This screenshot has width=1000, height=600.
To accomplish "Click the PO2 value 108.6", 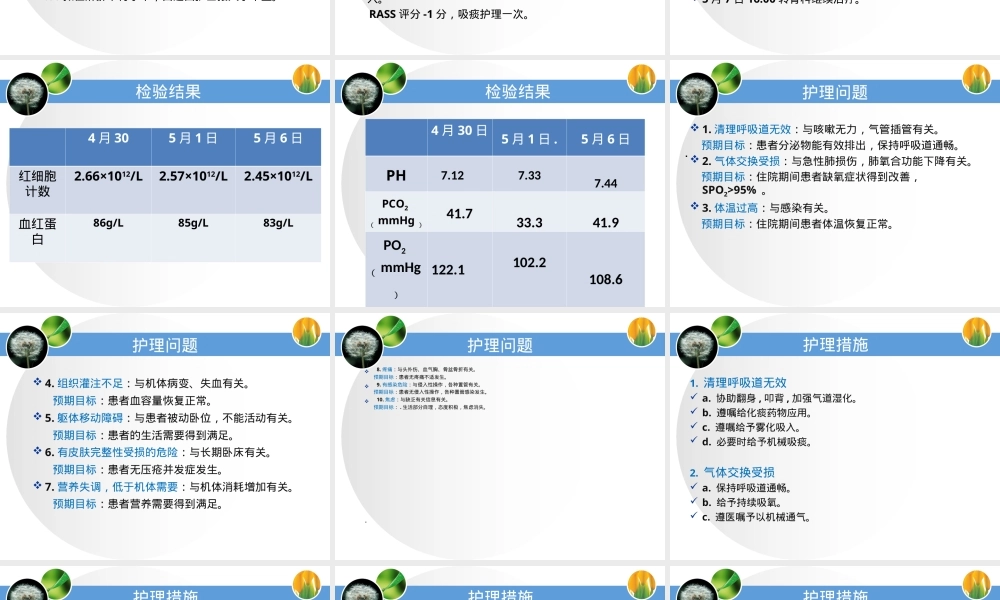I will coord(606,279).
